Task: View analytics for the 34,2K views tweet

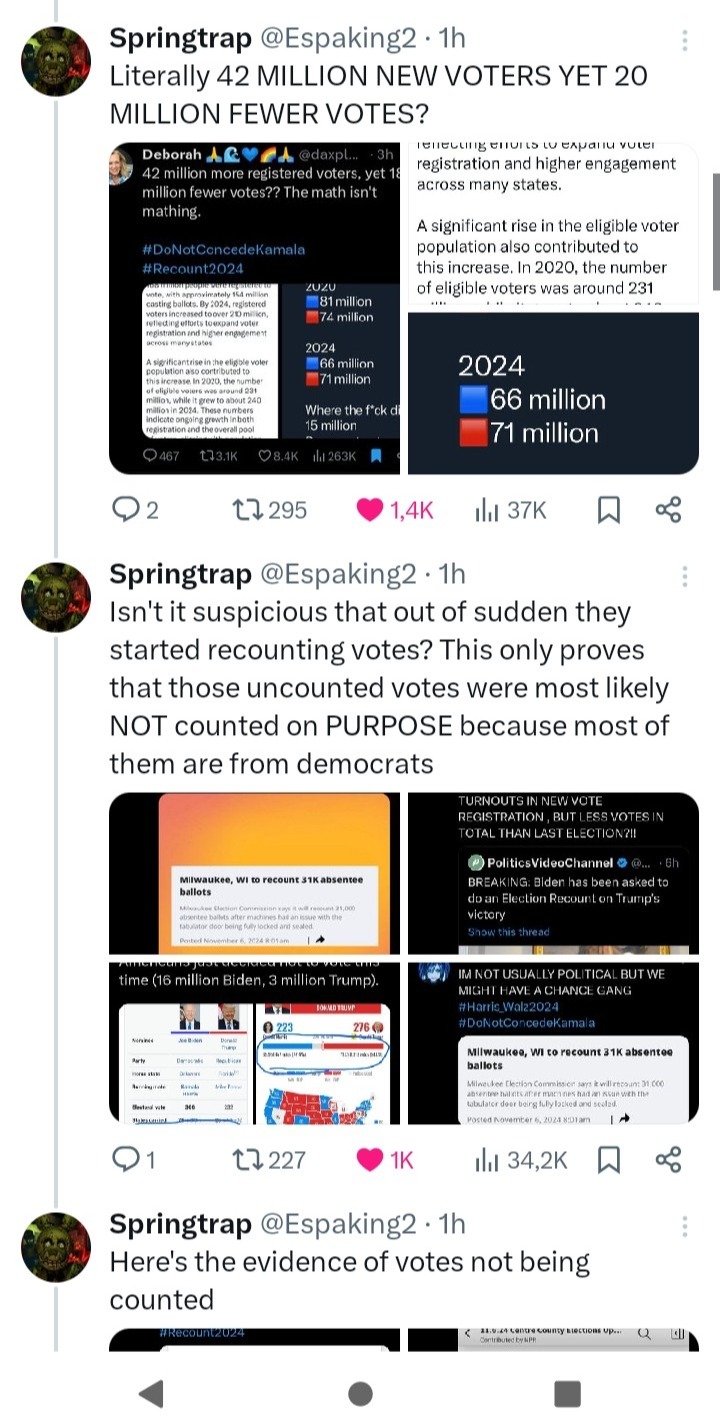Action: click(x=486, y=1160)
